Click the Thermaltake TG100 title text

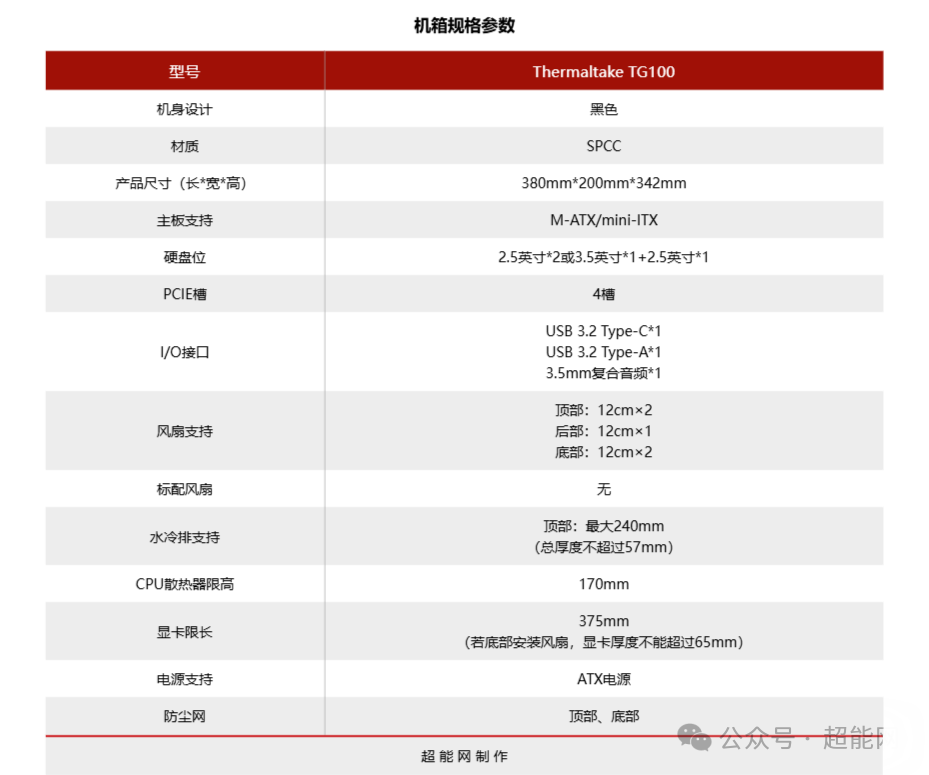[602, 71]
